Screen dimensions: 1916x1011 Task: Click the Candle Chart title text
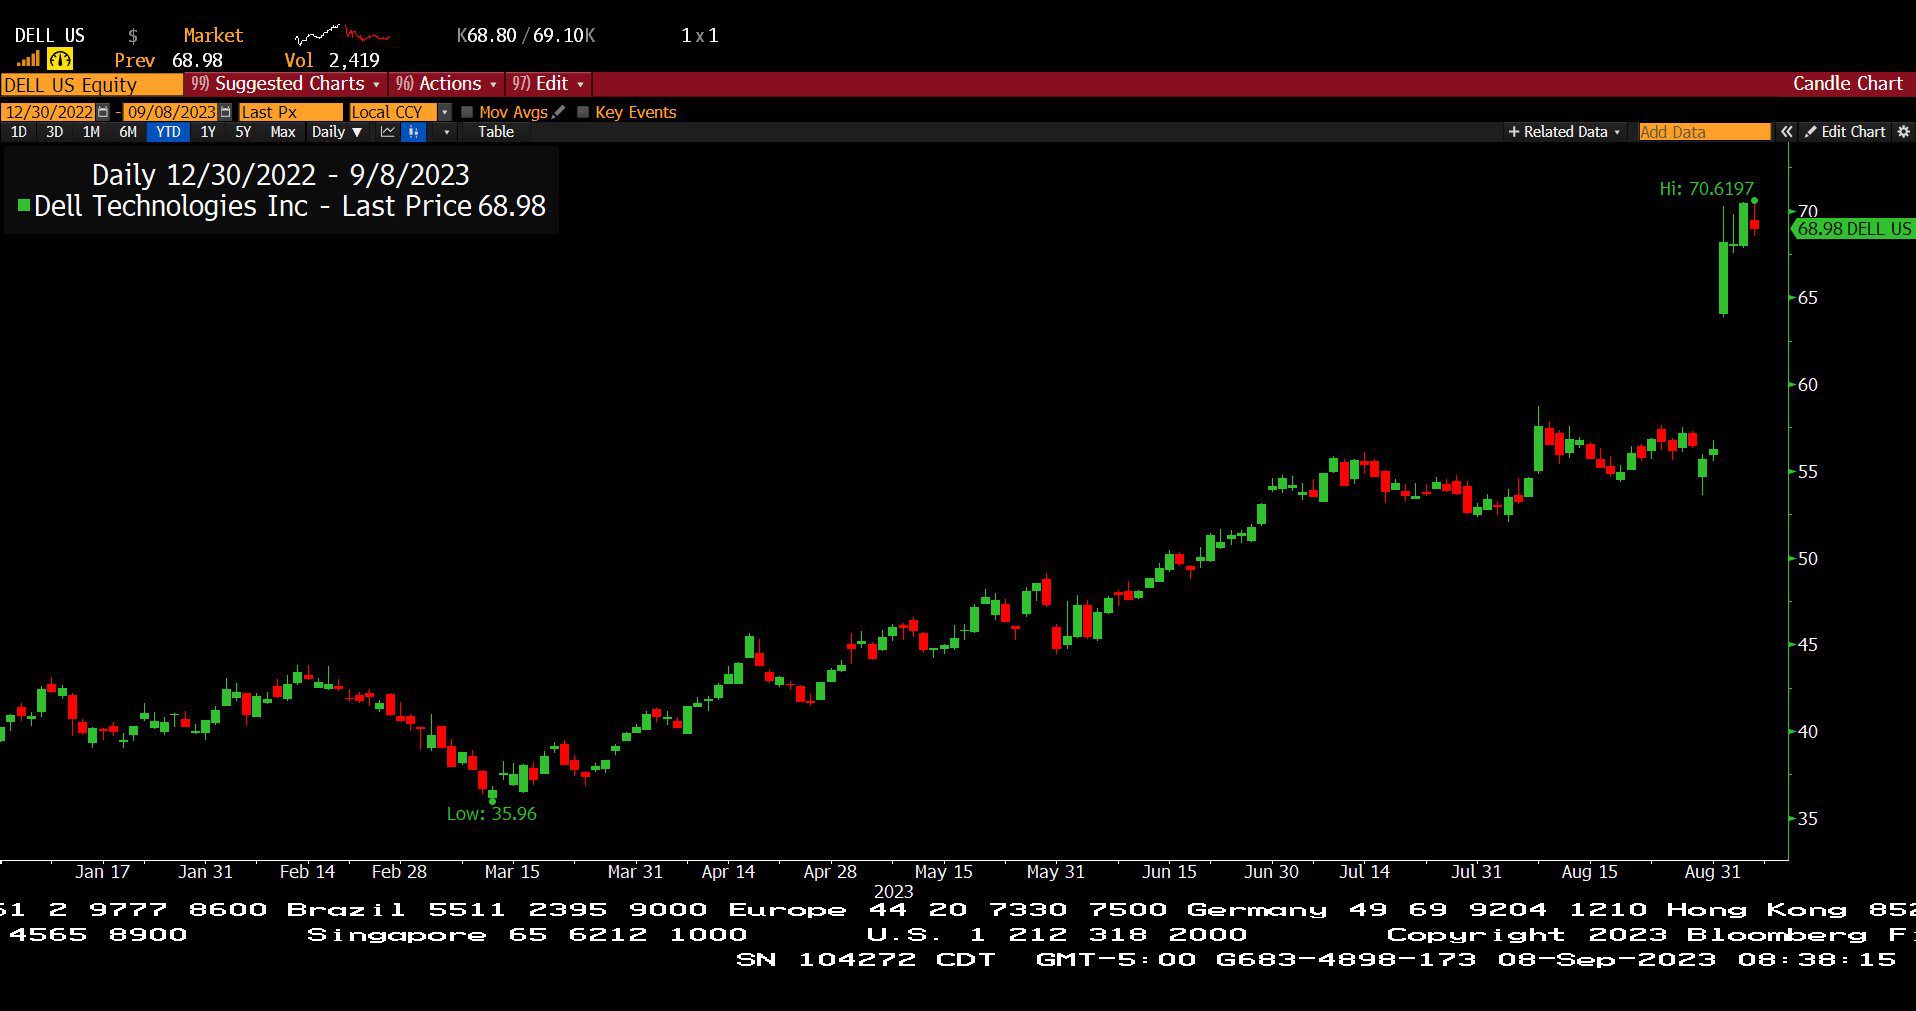coord(1847,84)
